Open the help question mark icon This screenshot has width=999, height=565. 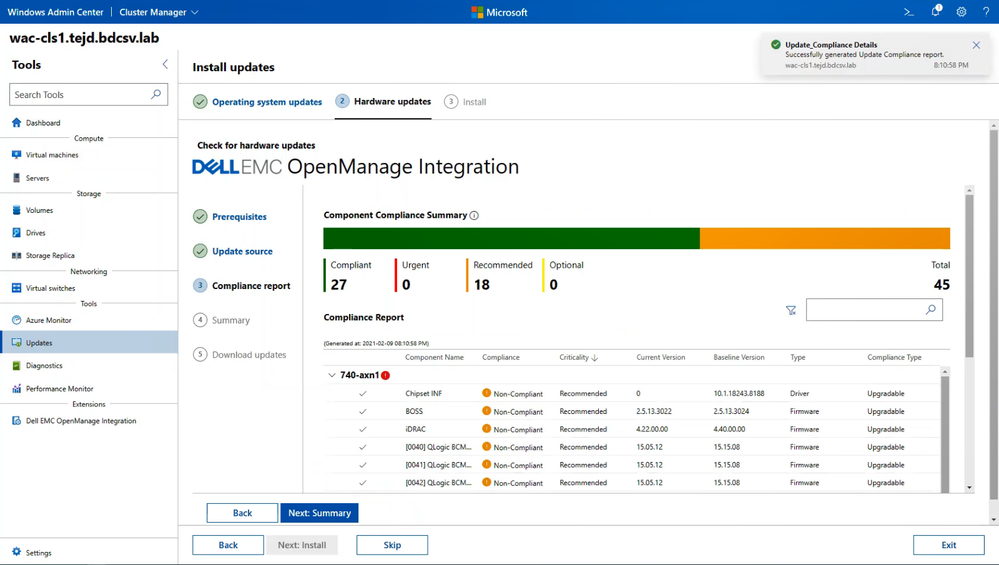pos(985,12)
